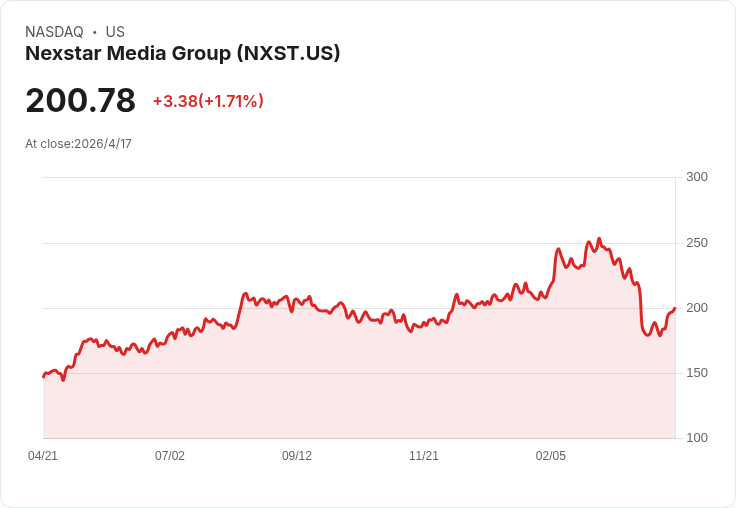The image size is (736, 508).
Task: Click the 11/21 date axis label
Action: pyautogui.click(x=424, y=456)
